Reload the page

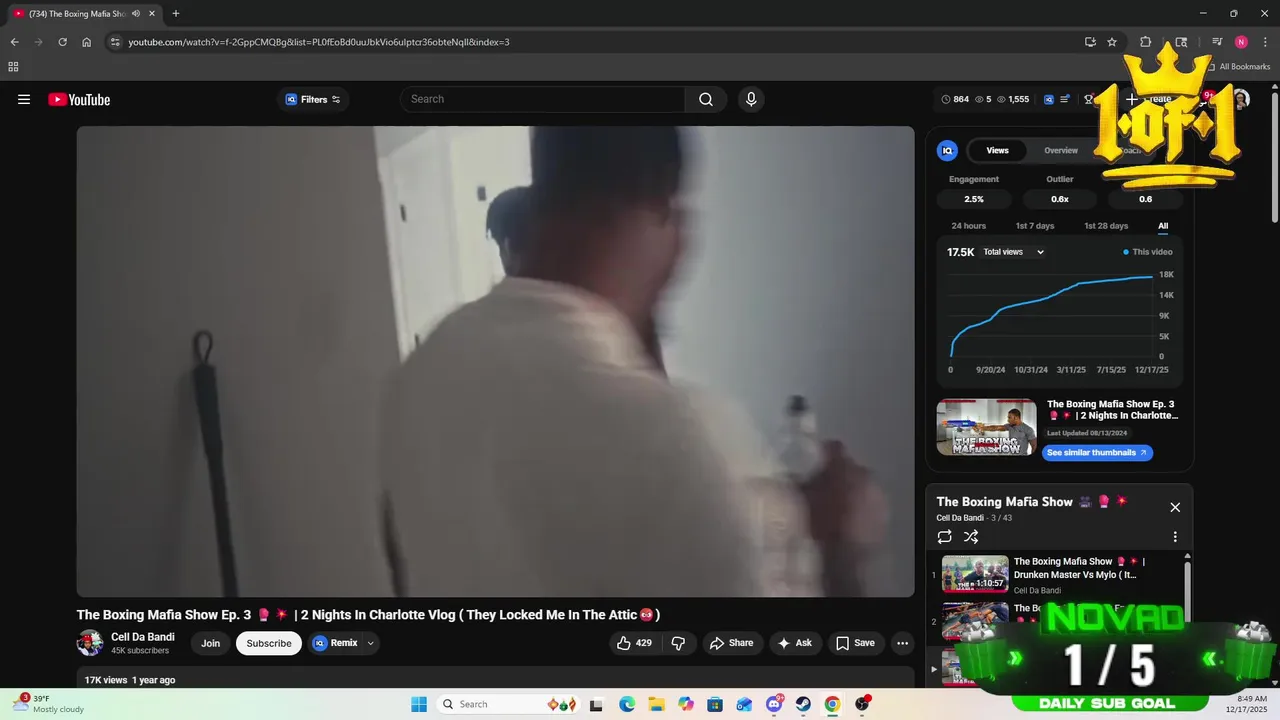click(62, 42)
